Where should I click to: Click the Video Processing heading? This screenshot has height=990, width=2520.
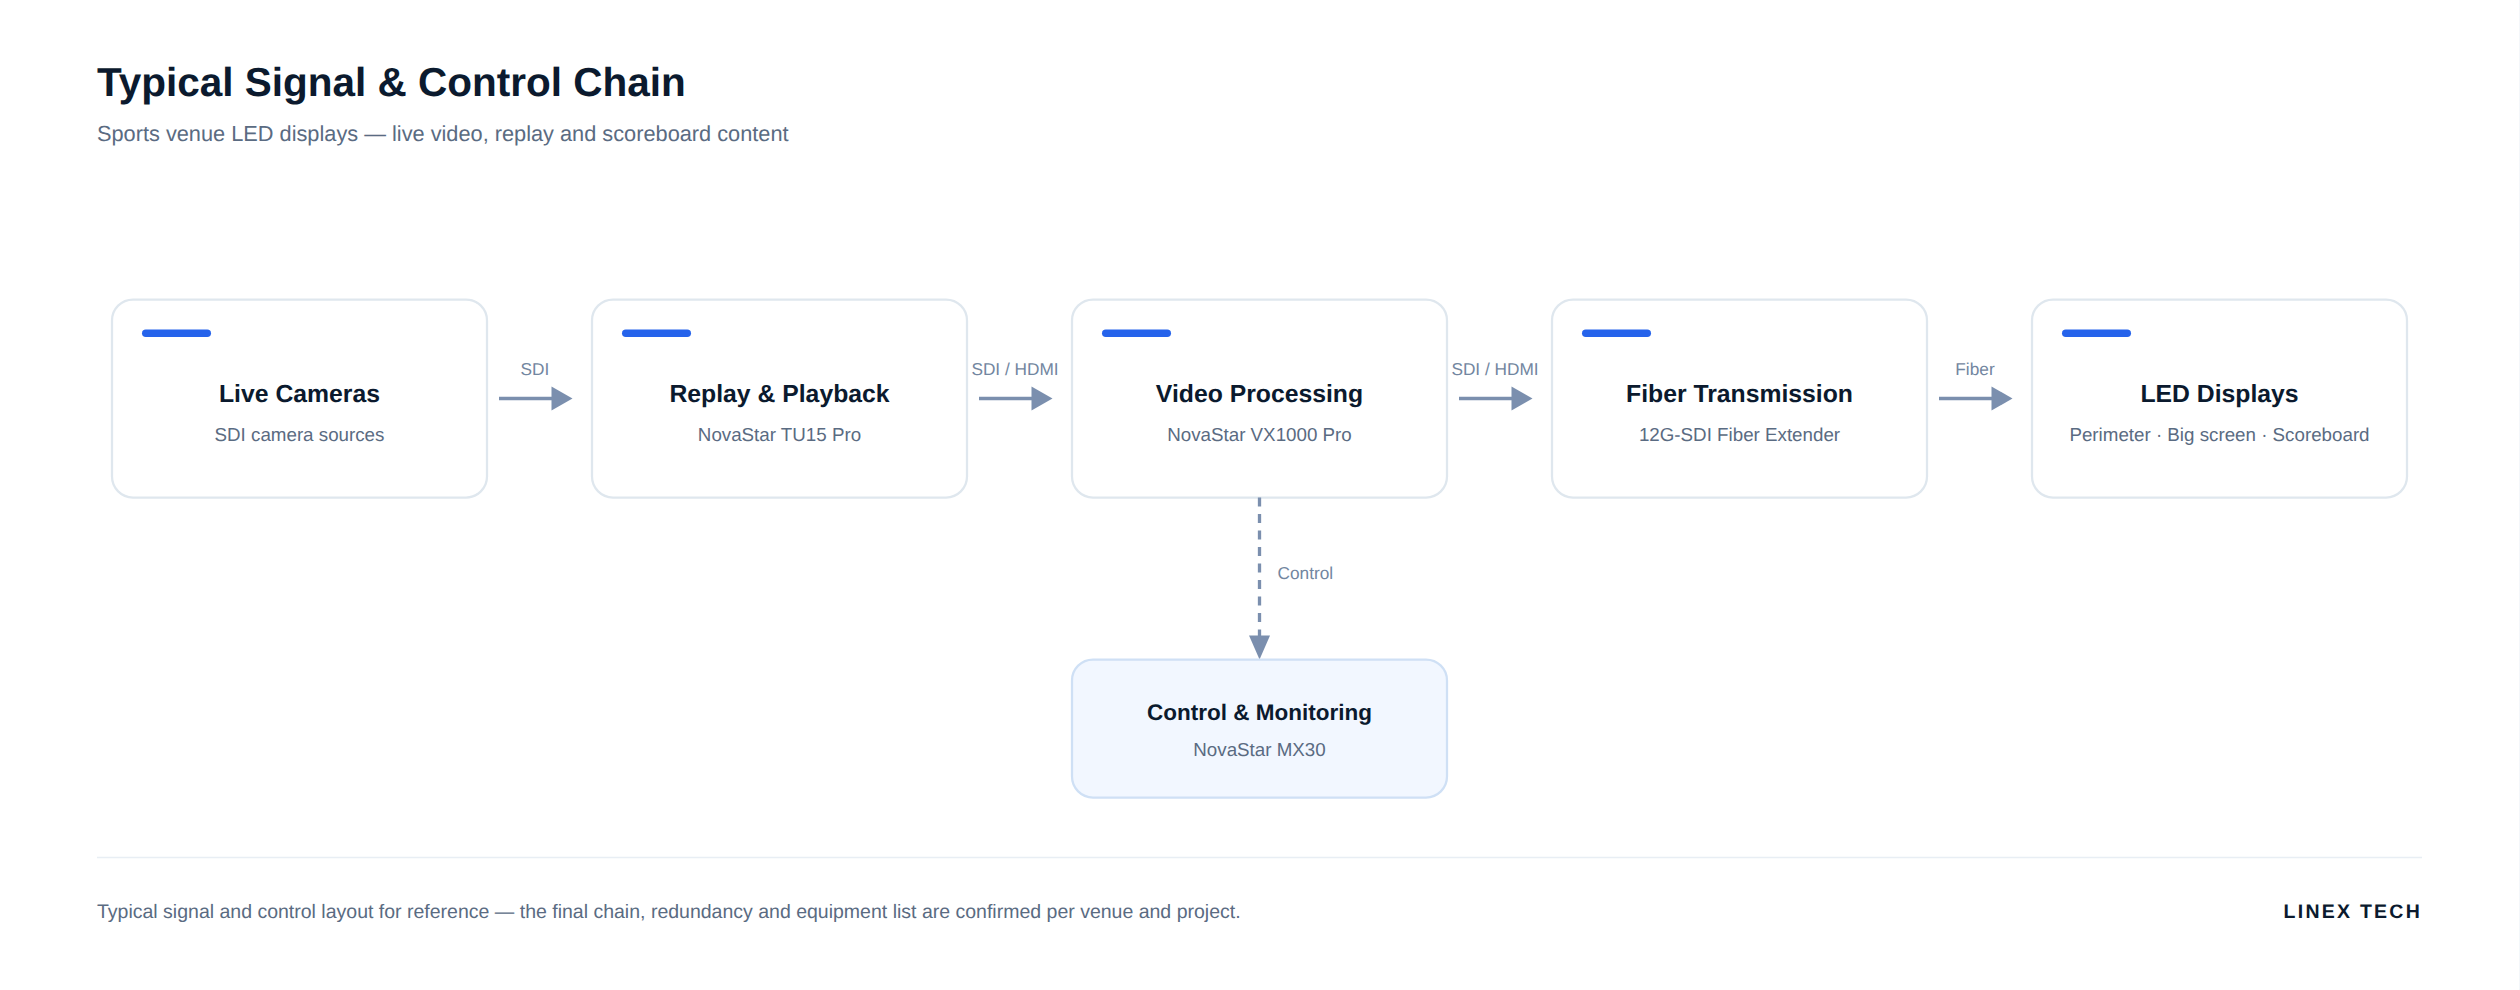tap(1259, 394)
